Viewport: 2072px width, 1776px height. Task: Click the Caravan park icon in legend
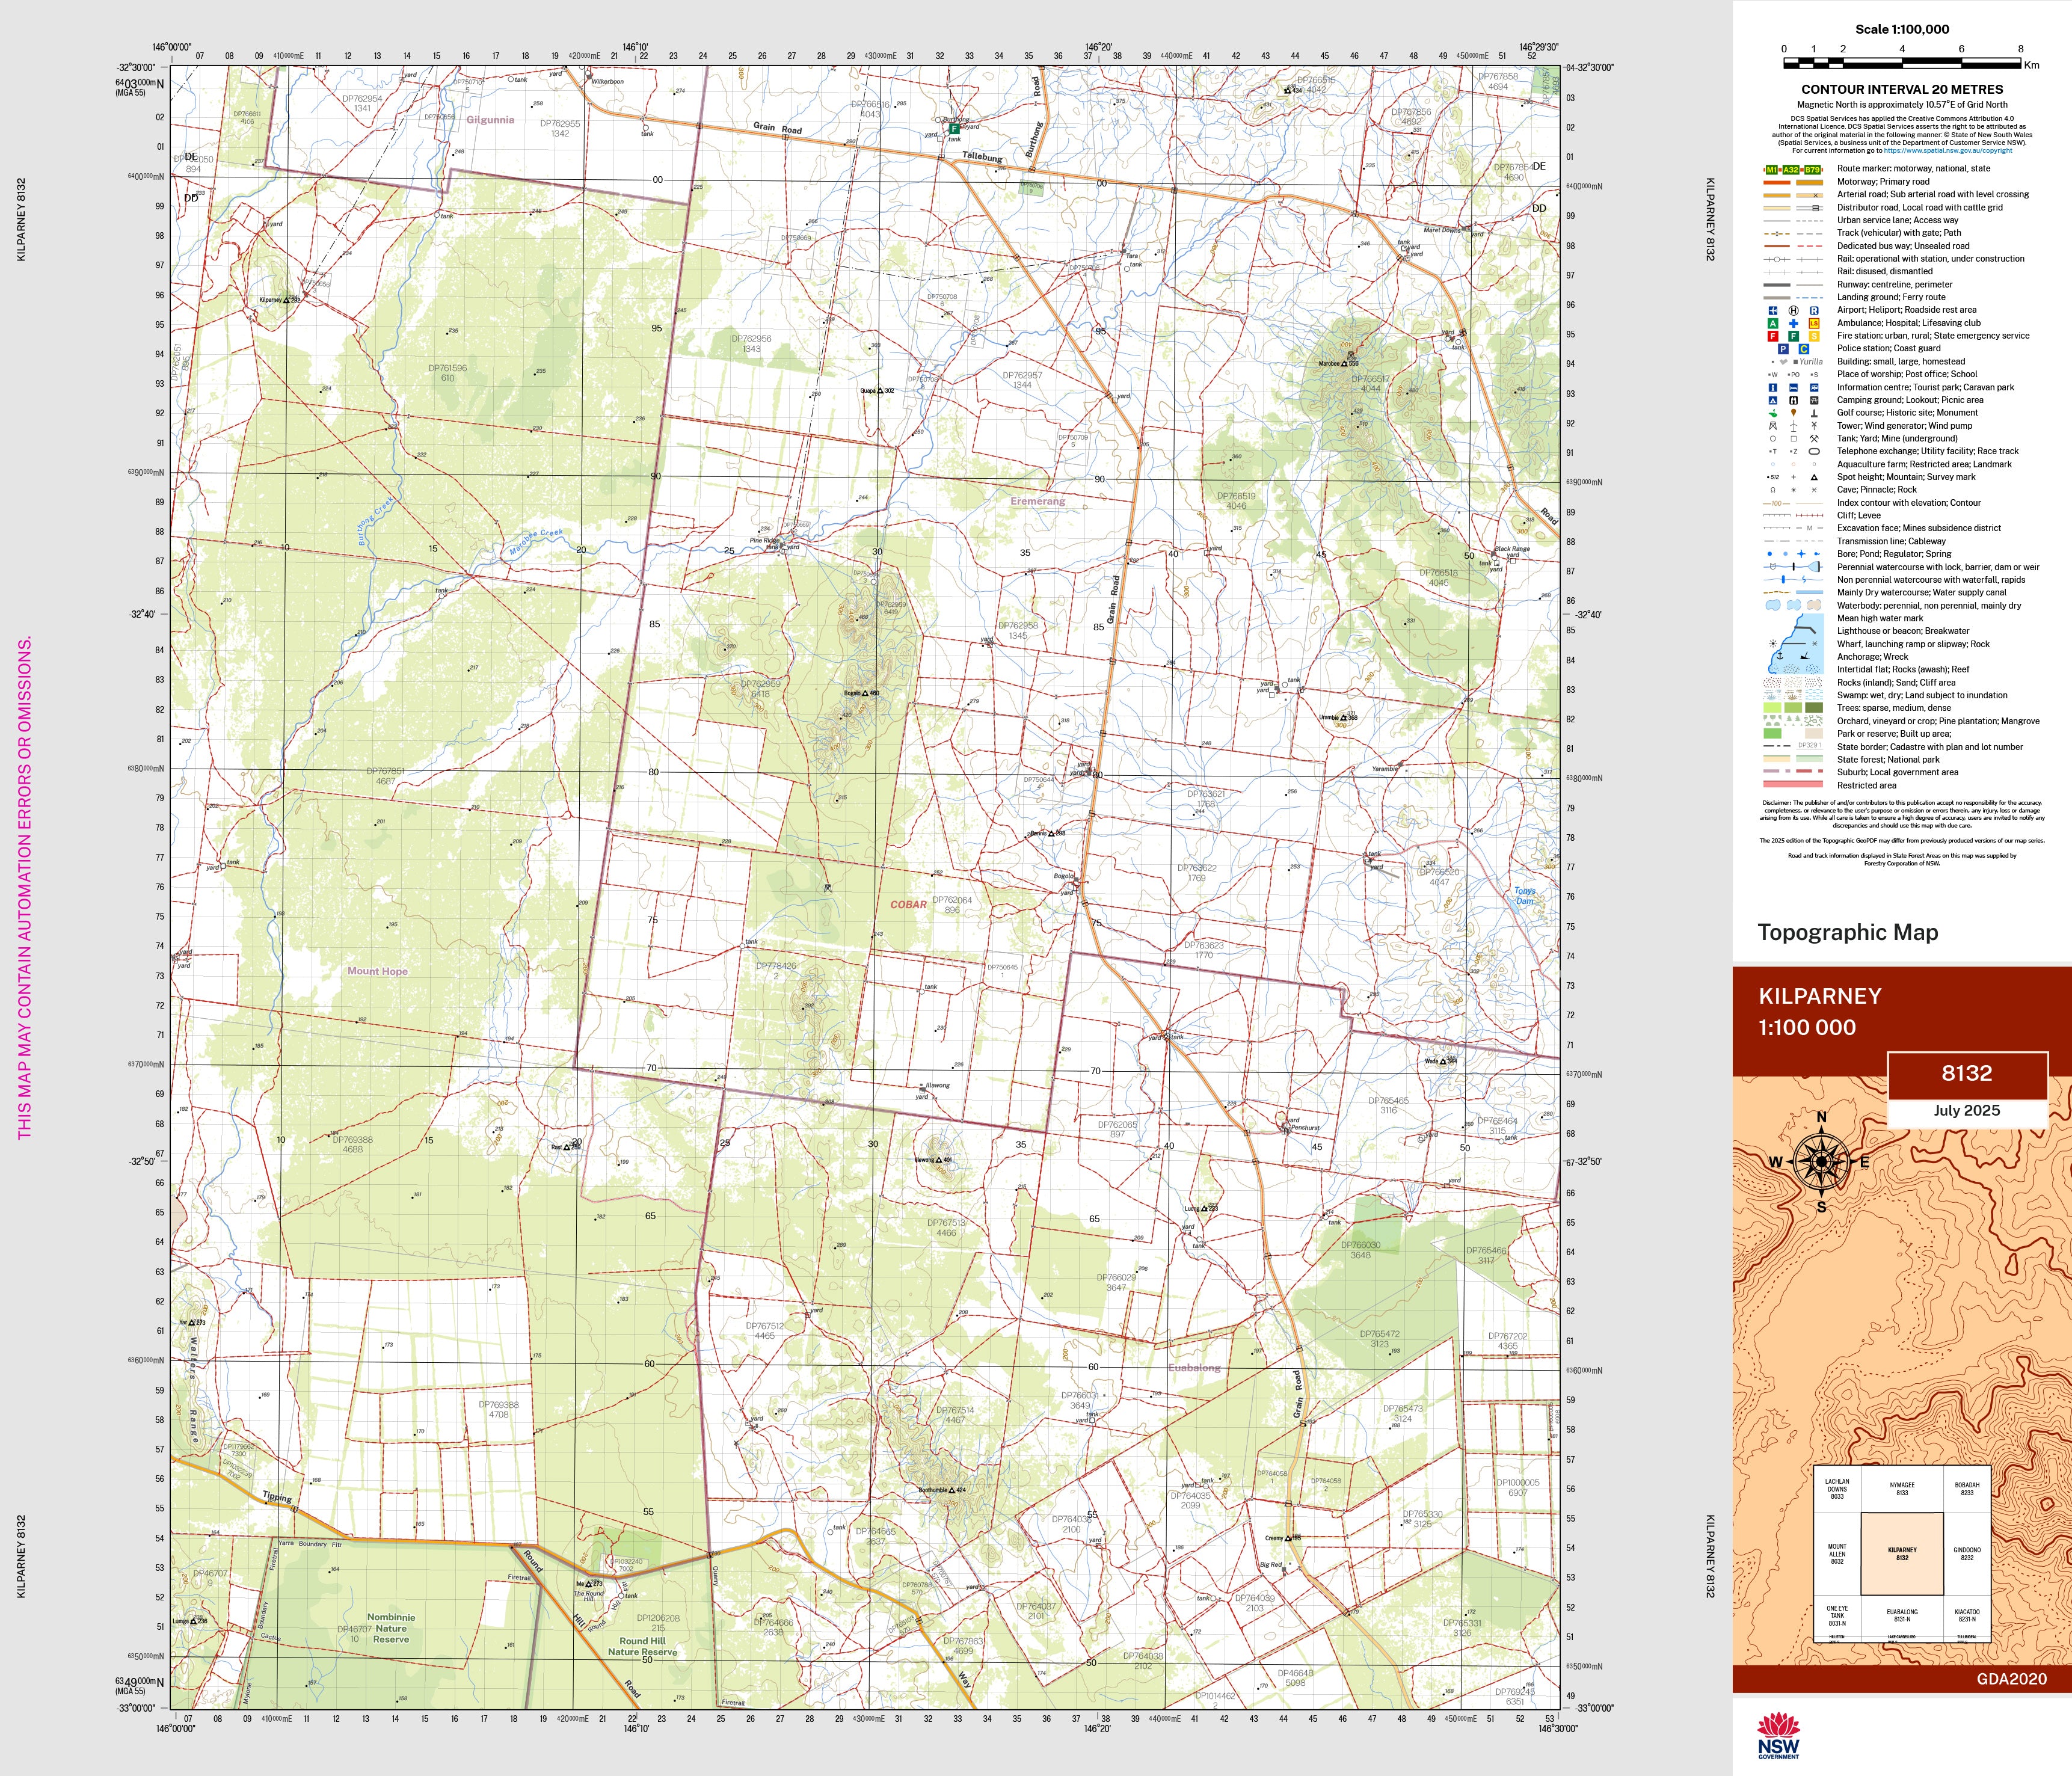click(1814, 387)
